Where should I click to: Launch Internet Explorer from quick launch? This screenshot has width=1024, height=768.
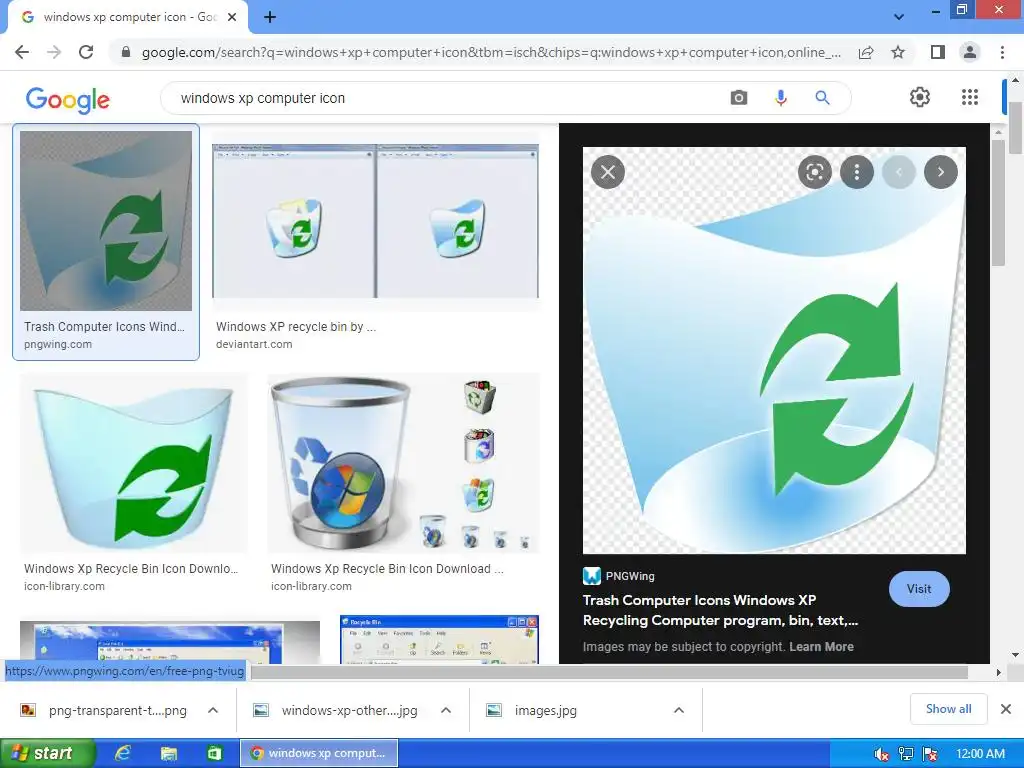pos(122,754)
